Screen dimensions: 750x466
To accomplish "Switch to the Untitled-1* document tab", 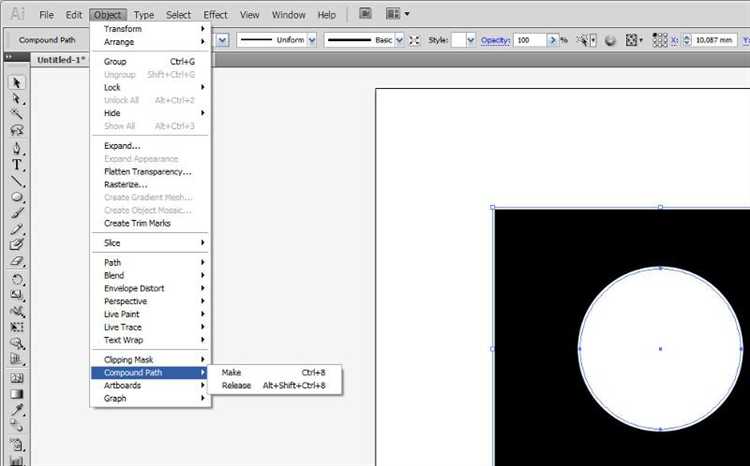I will pyautogui.click(x=61, y=60).
